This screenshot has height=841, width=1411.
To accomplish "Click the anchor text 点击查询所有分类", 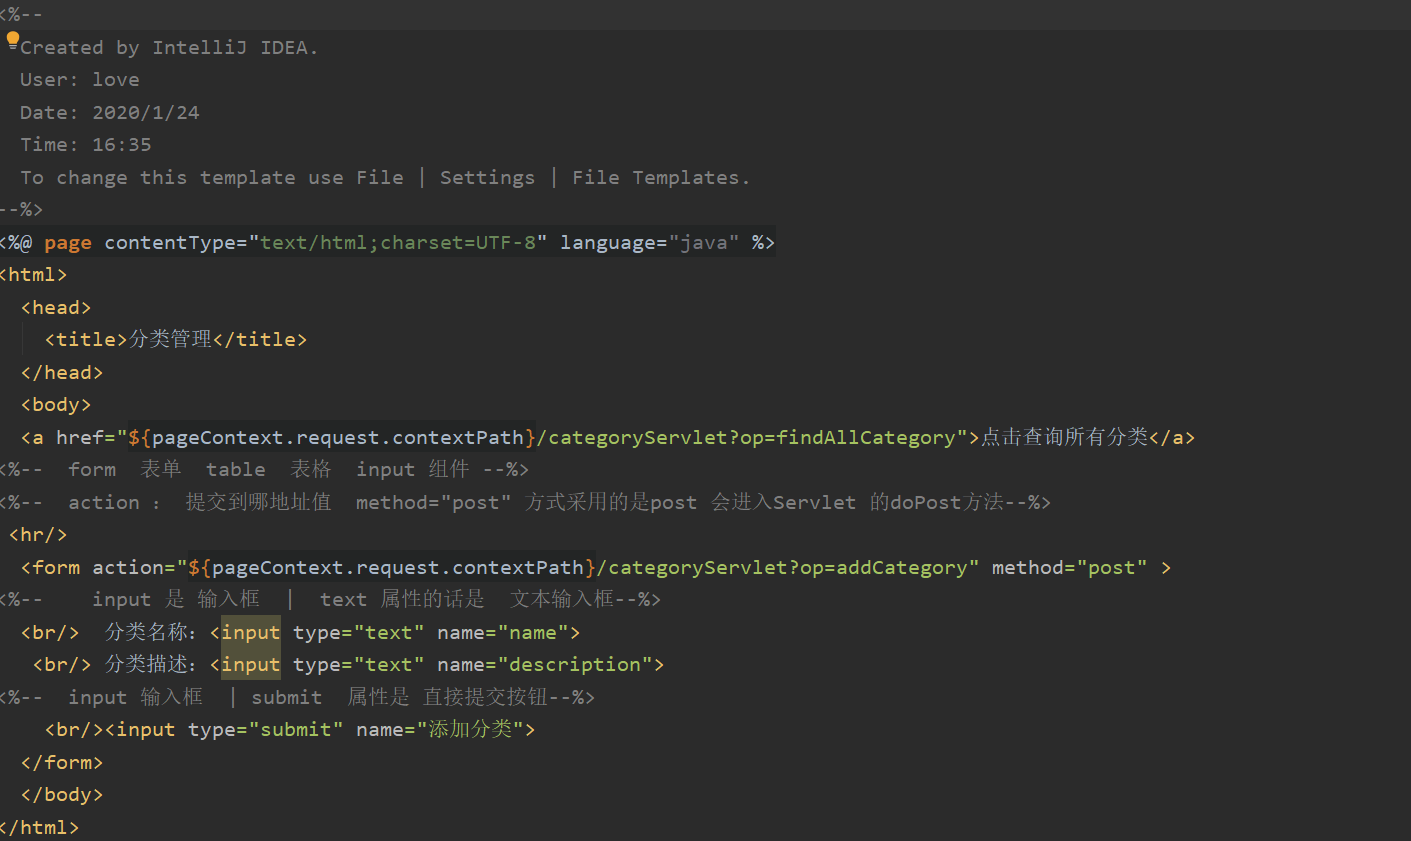I will tap(1064, 438).
